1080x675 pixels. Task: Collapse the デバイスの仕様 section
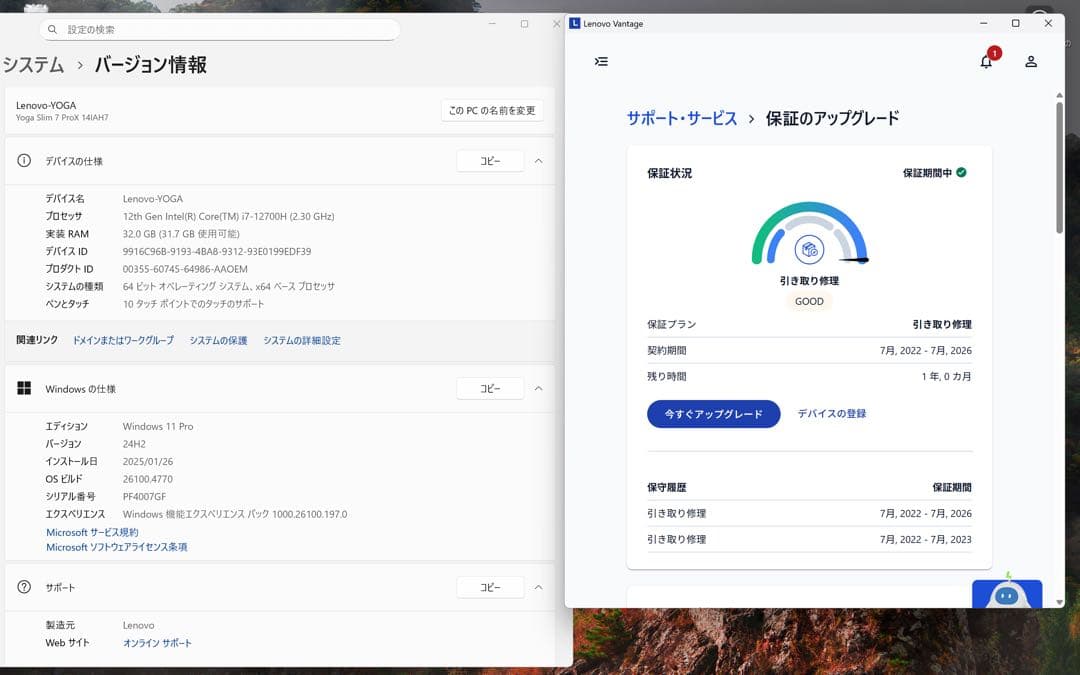pos(538,160)
